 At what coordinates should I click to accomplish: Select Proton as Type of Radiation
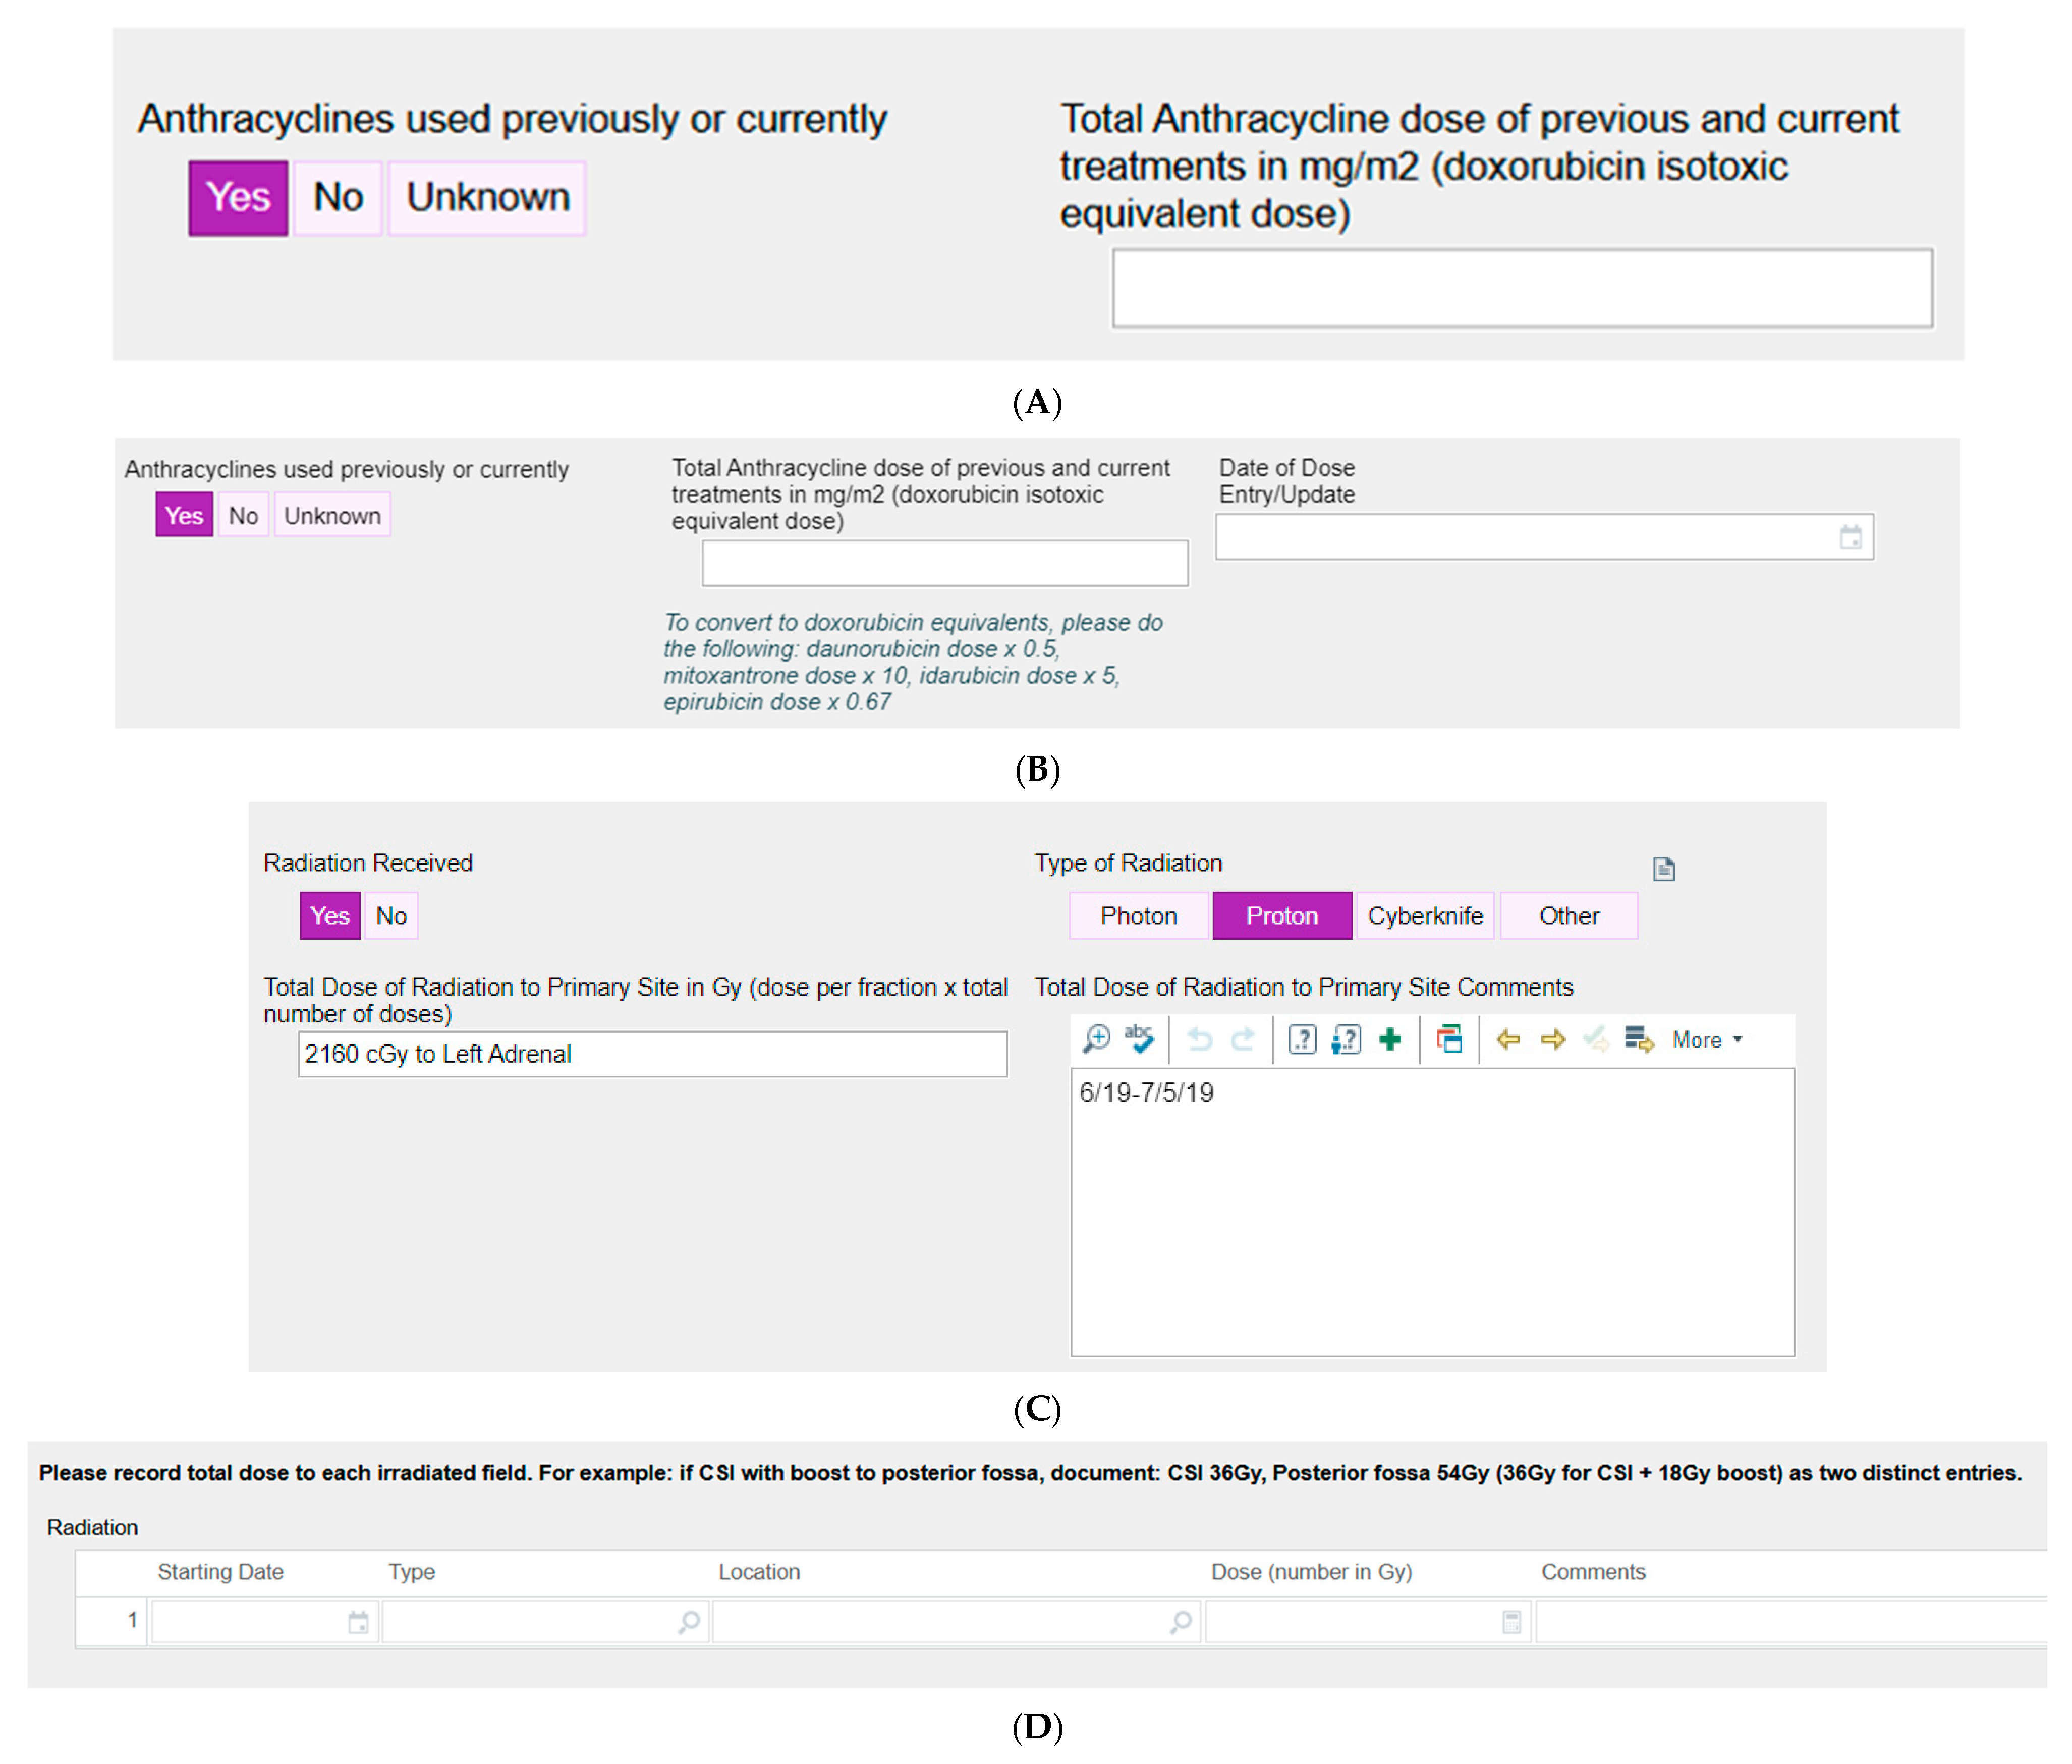point(1281,916)
